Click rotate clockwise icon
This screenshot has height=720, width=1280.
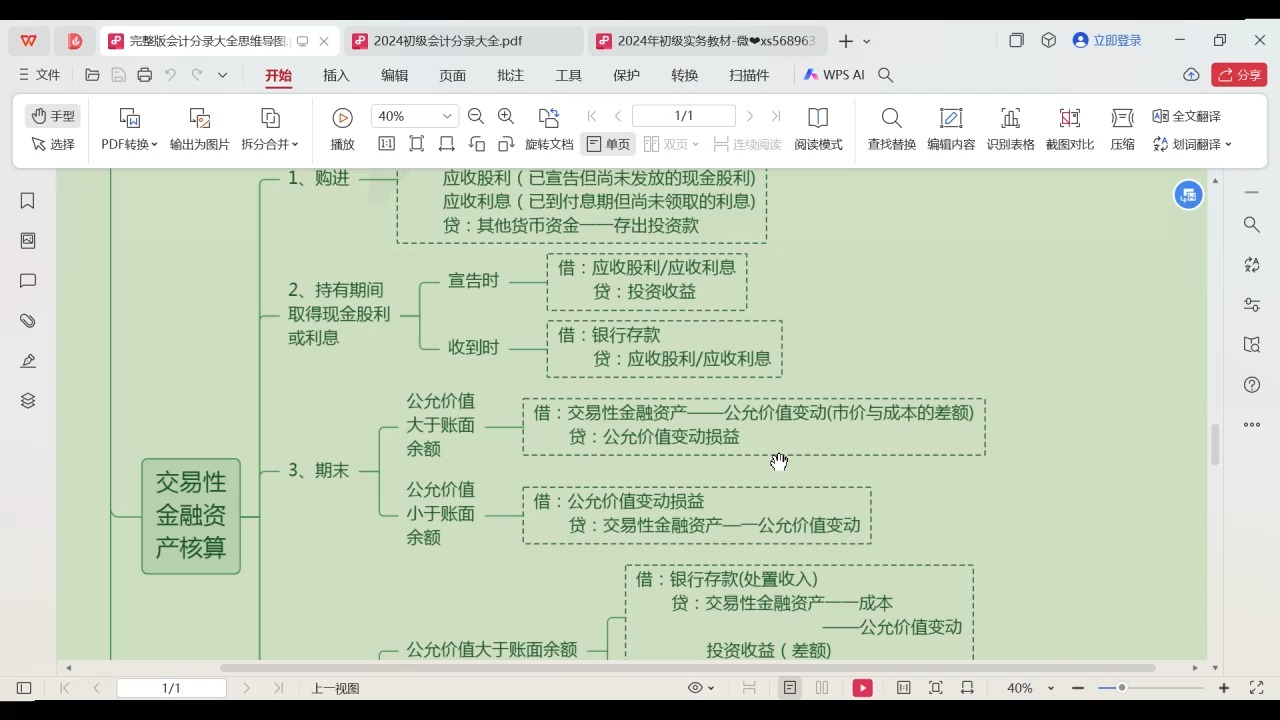tap(506, 144)
